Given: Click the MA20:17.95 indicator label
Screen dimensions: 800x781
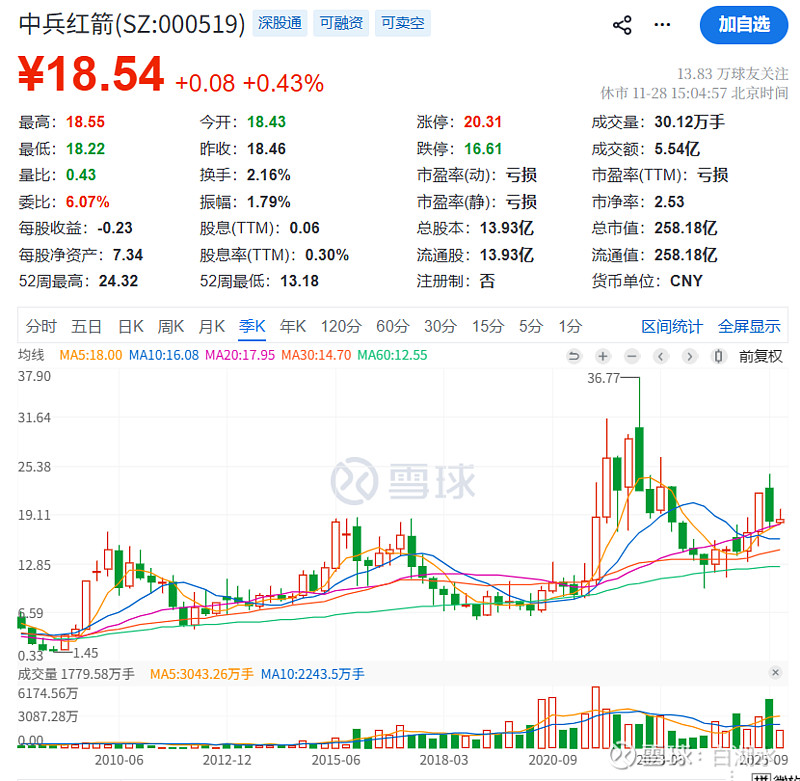Looking at the screenshot, I should point(240,355).
